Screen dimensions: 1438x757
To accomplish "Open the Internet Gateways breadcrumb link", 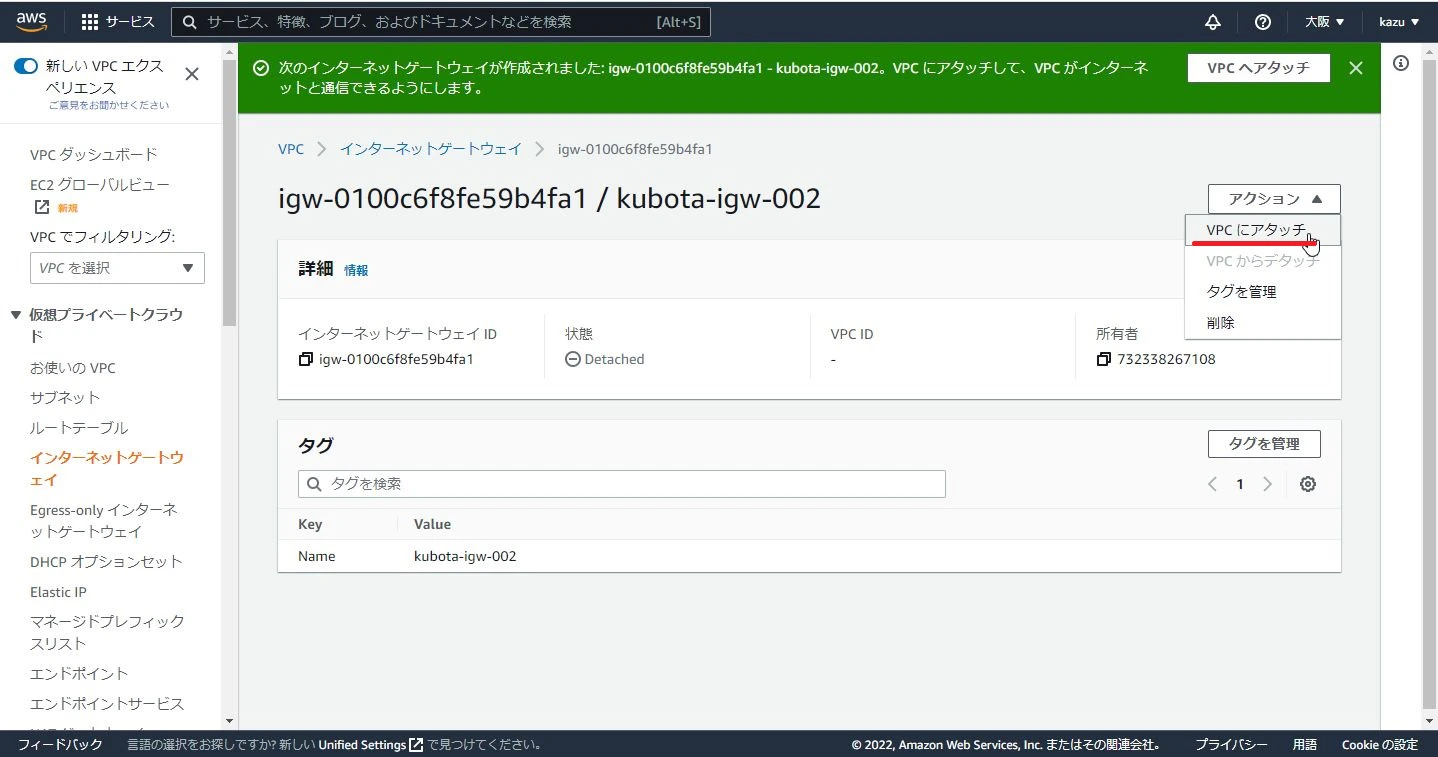I will coord(431,149).
